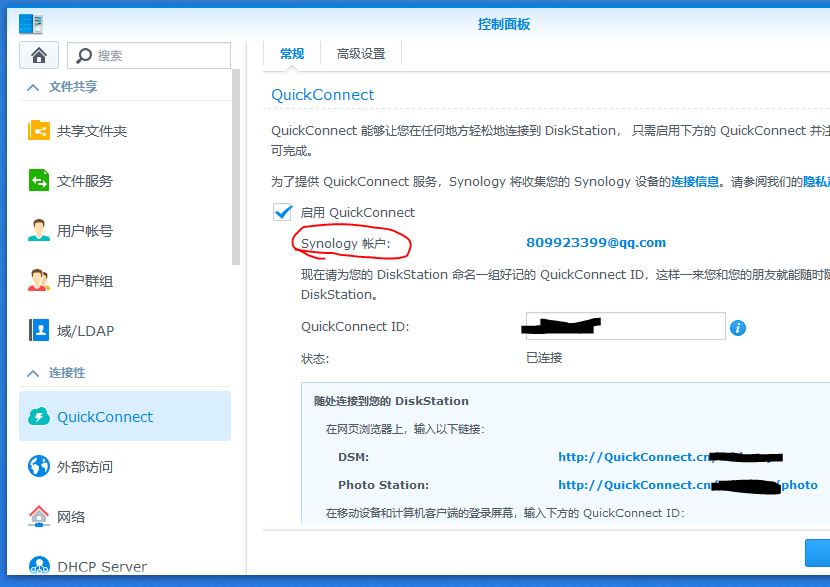
Task: Select 域/LDAP in sidebar
Action: (x=85, y=331)
